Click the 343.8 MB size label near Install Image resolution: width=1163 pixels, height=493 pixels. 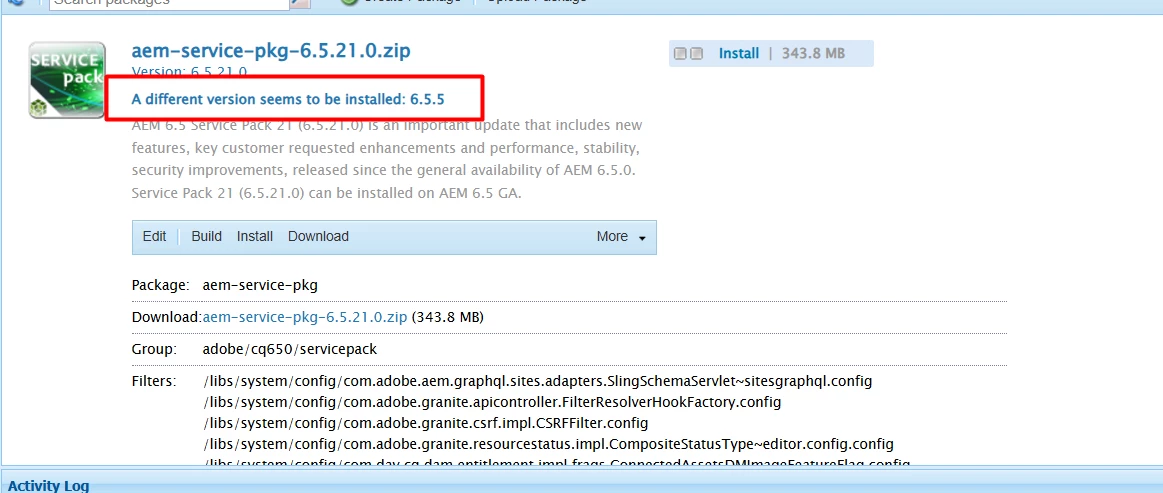[x=814, y=53]
